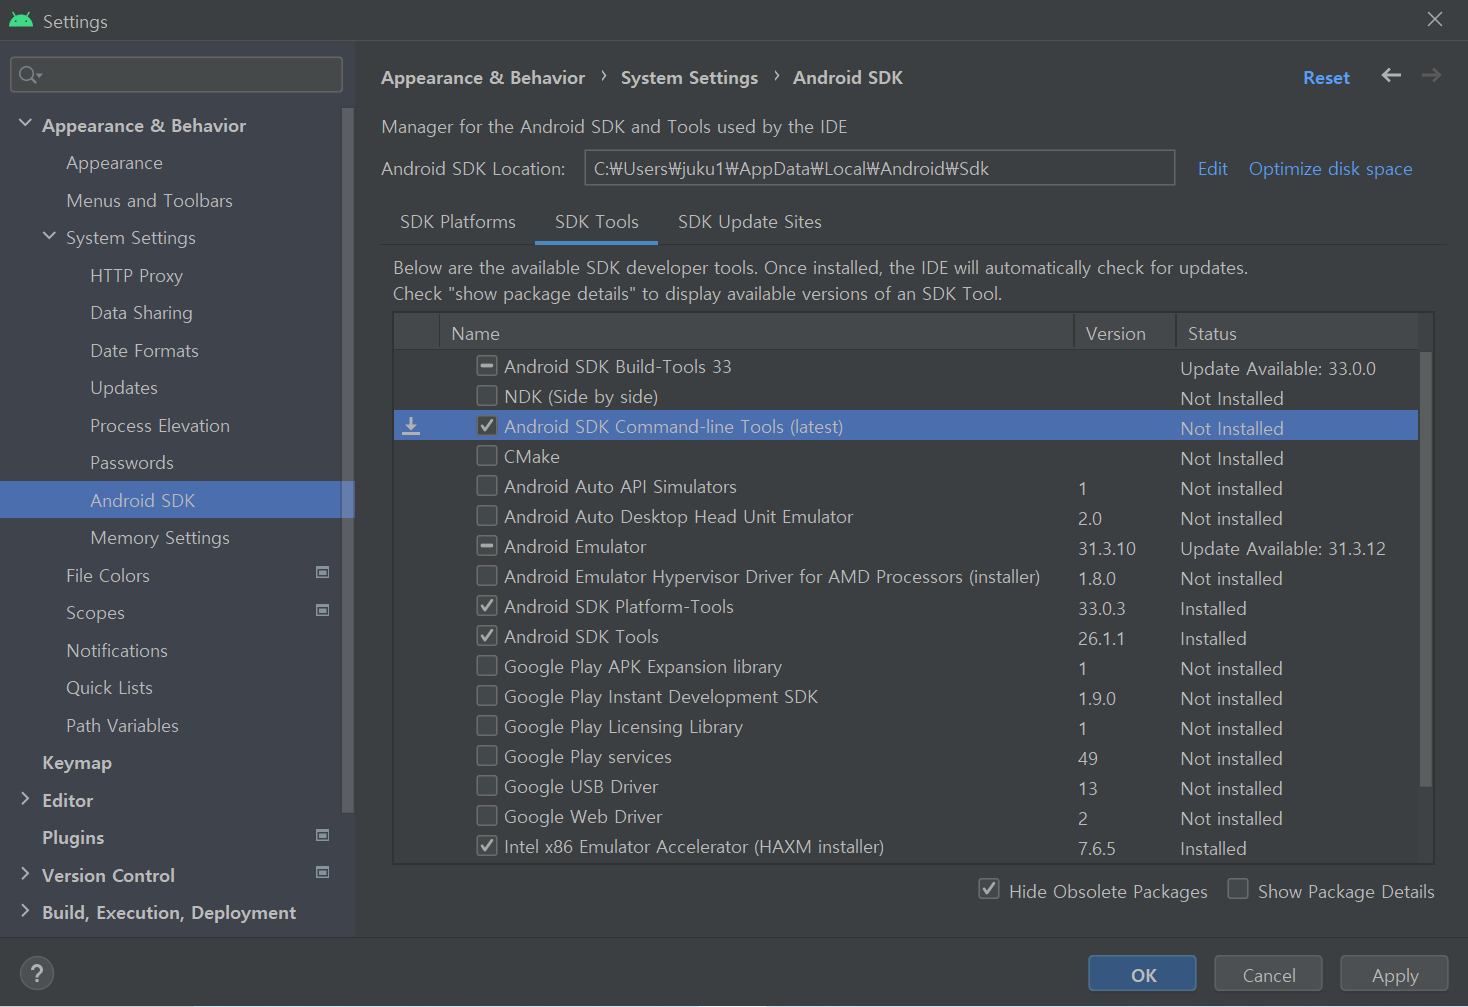Collapse the System Settings tree node
1468x1007 pixels.
coord(49,236)
